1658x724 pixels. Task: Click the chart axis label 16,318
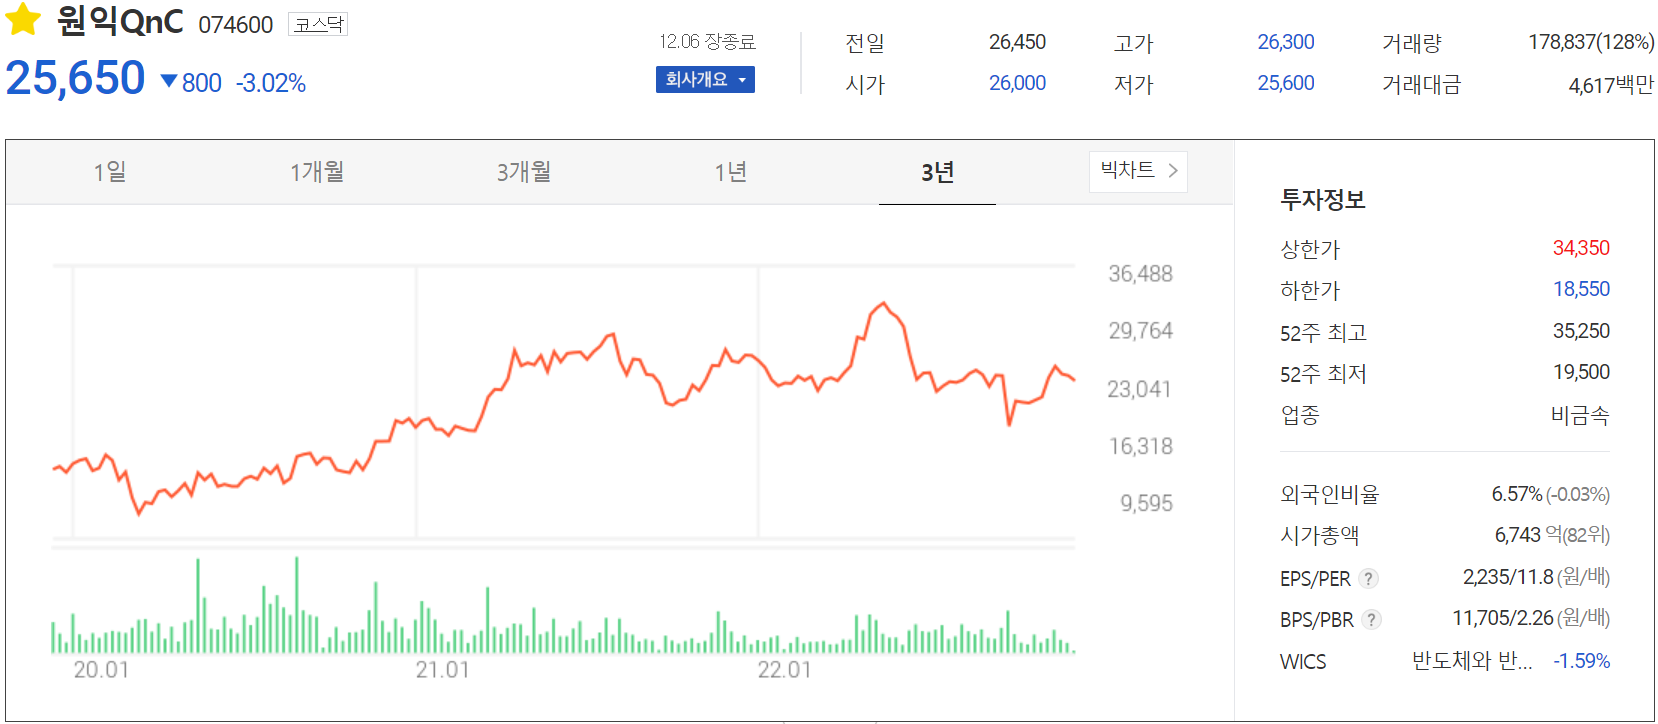tap(1140, 446)
